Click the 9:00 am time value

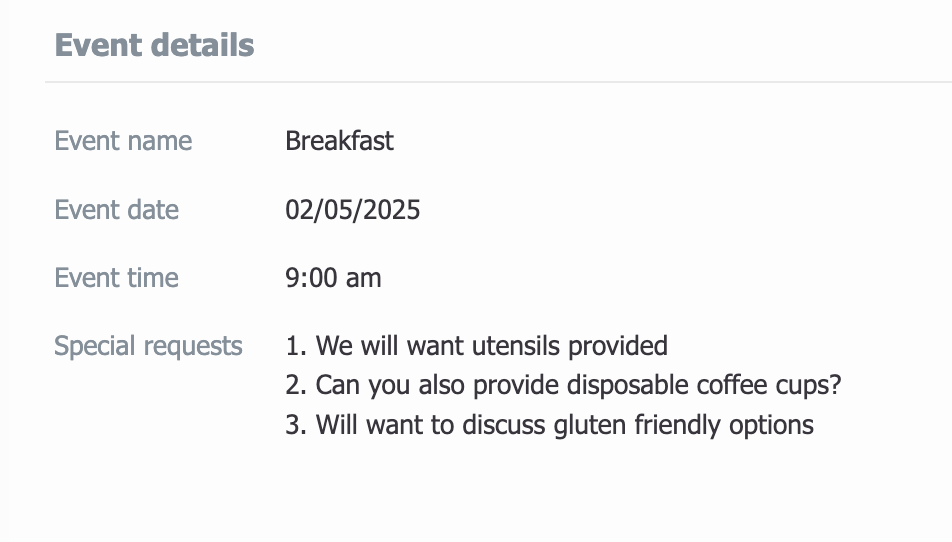pyautogui.click(x=333, y=278)
